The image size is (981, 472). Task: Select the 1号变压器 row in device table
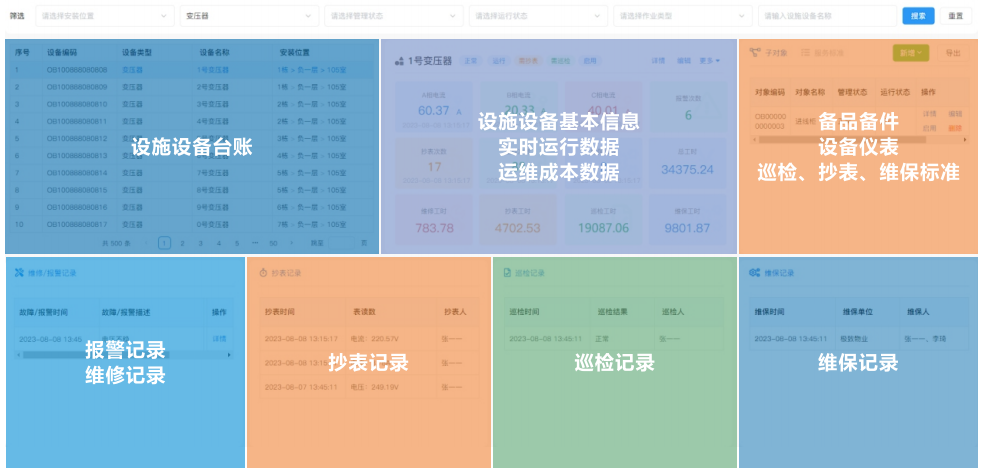192,69
